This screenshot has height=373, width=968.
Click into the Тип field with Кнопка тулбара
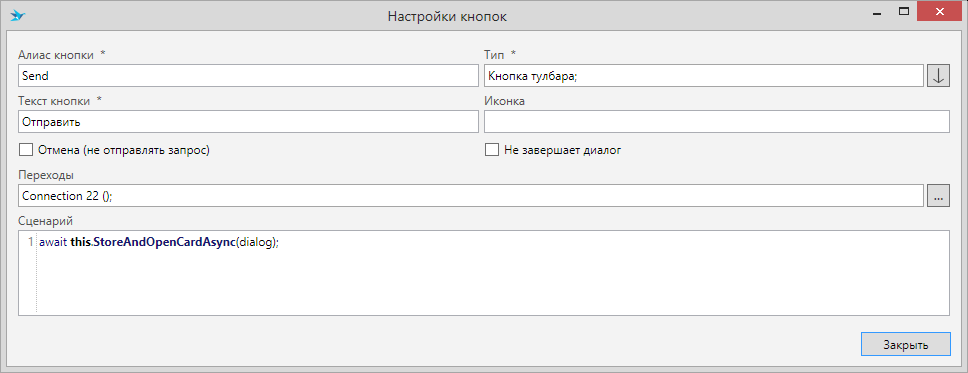tap(704, 77)
